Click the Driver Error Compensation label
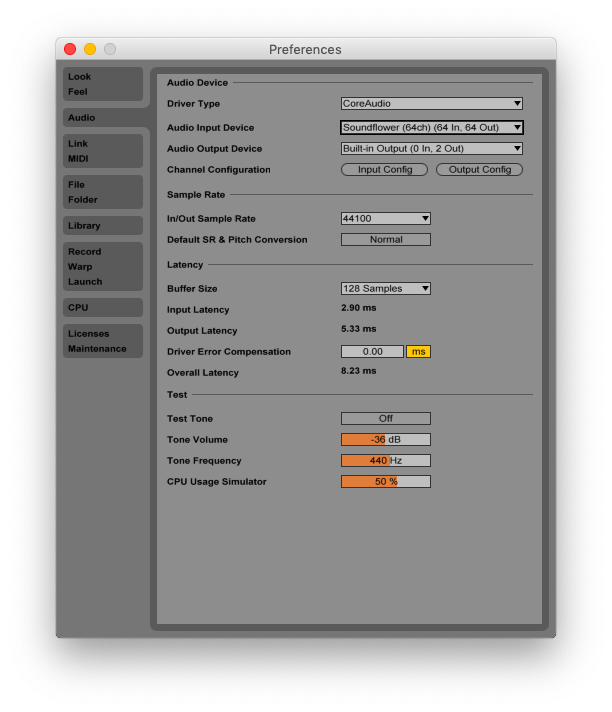This screenshot has height=712, width=612. coord(229,352)
